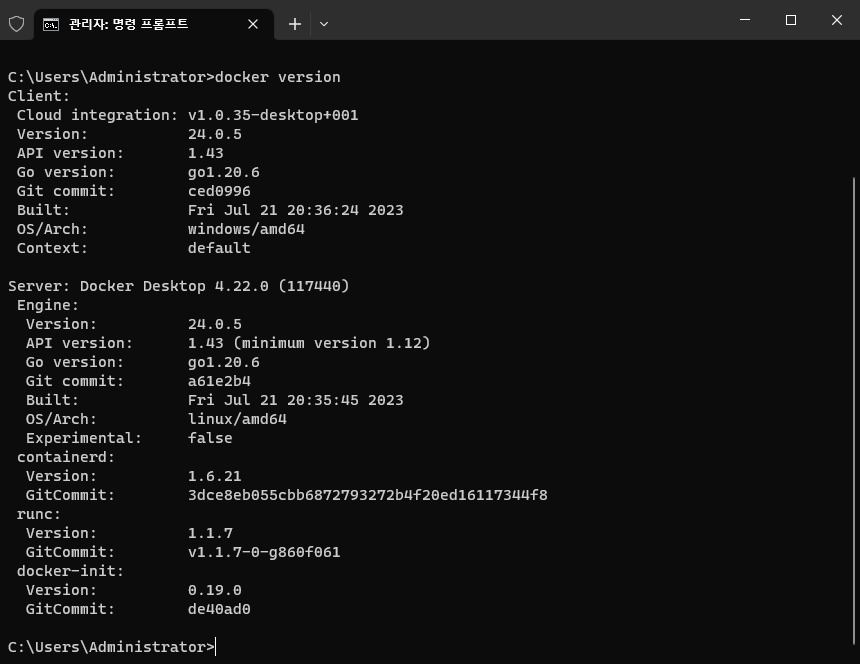The height and width of the screenshot is (664, 860).
Task: Click 'v1.0.35-desktop+001' Cloud integration value
Action: point(273,115)
